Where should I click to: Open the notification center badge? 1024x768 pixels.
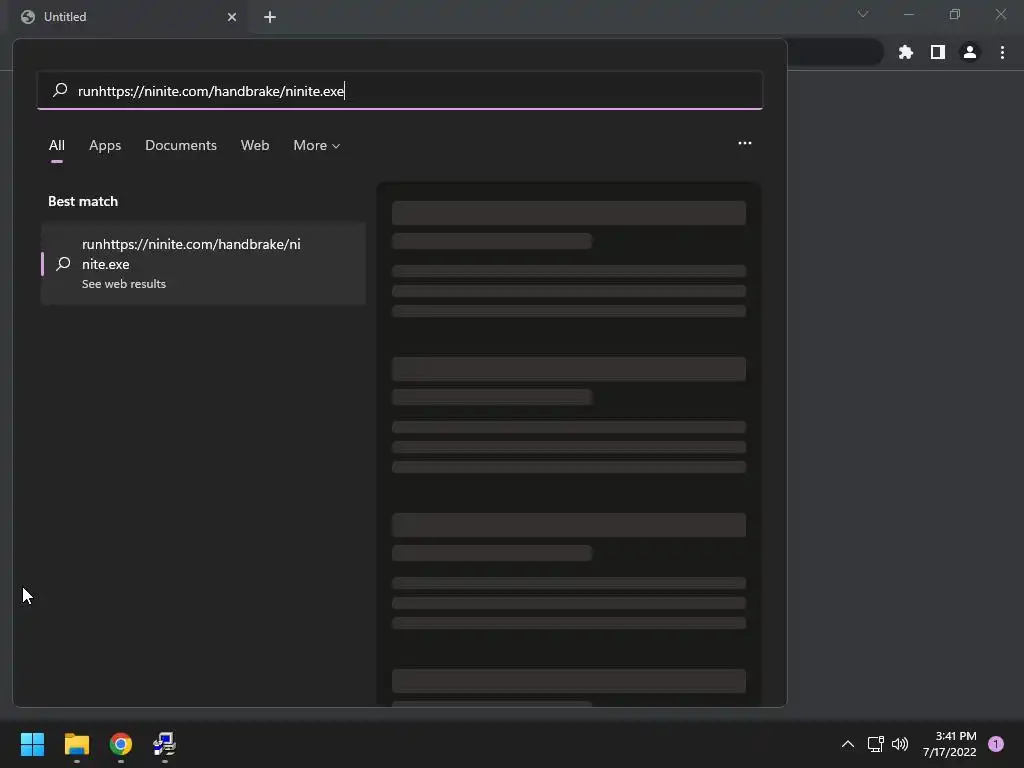[995, 744]
